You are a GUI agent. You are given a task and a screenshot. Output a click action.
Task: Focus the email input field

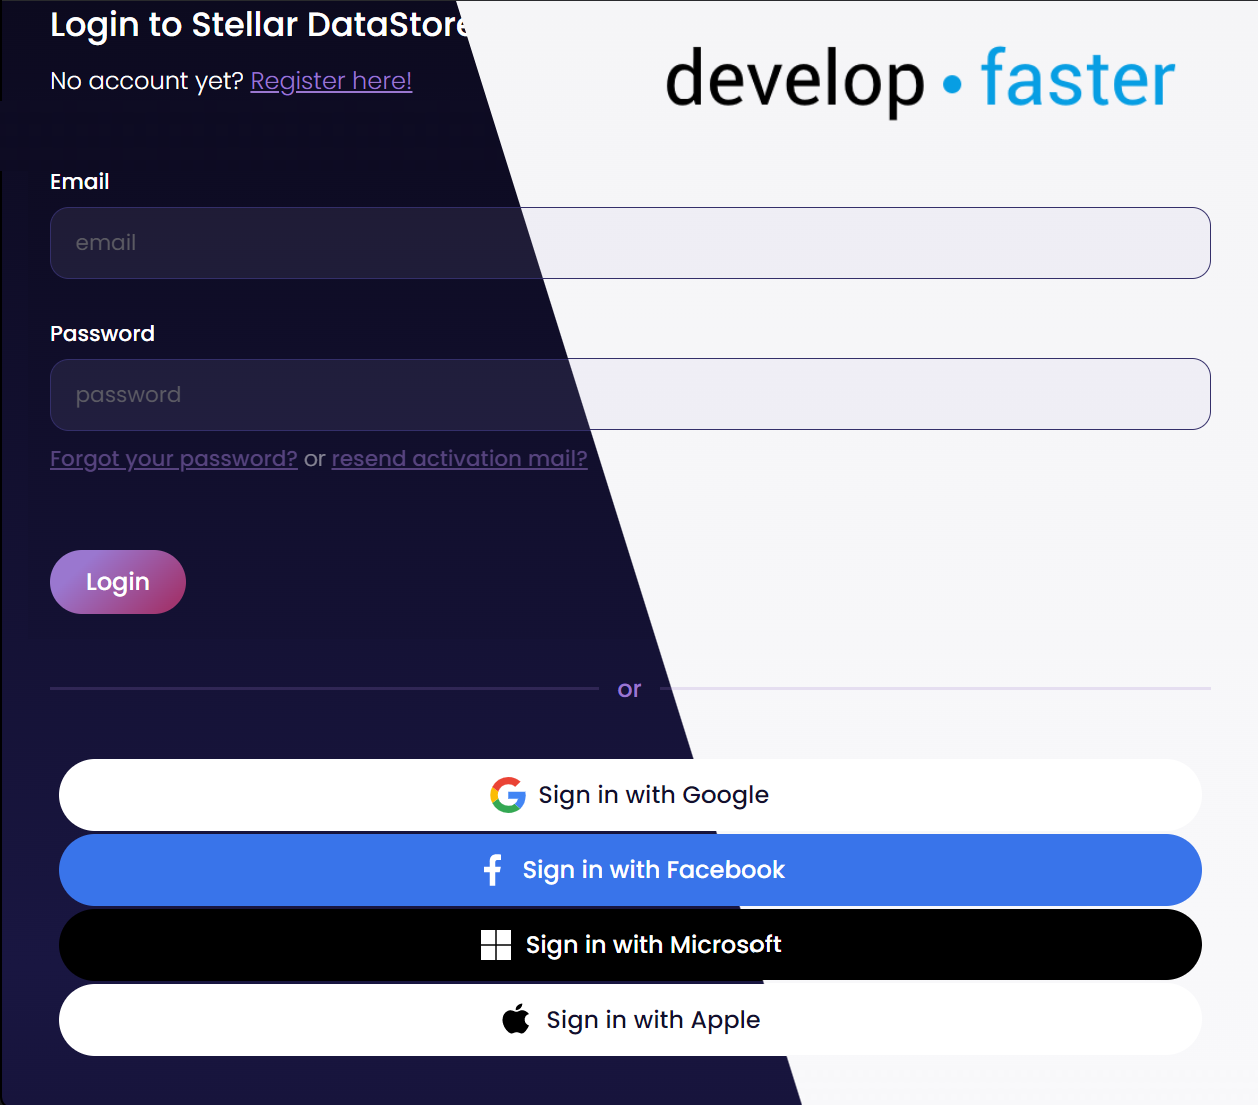[x=630, y=243]
